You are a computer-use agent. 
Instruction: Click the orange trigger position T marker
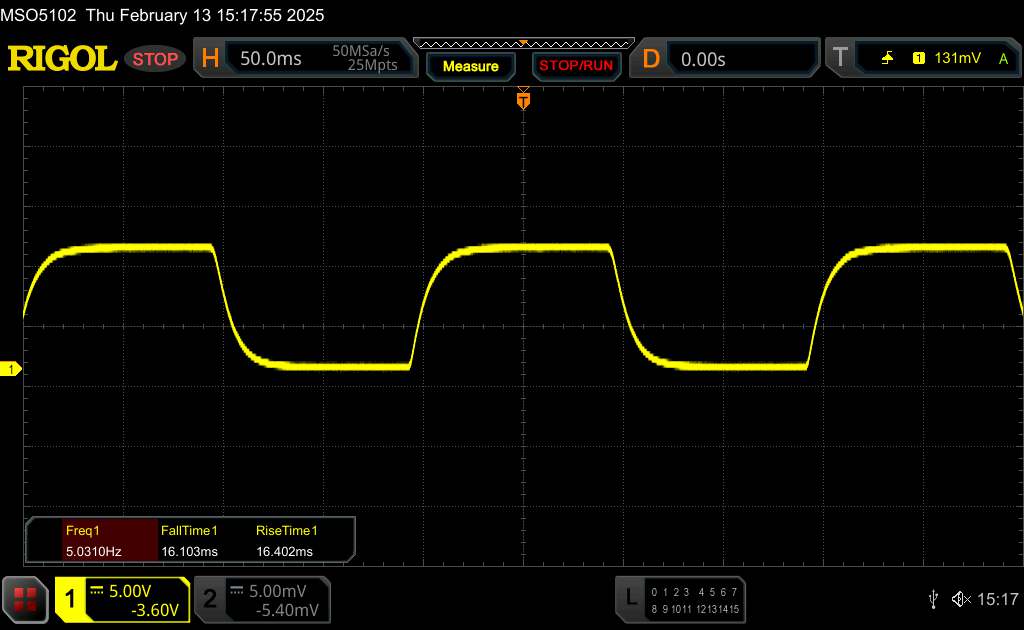pos(523,100)
